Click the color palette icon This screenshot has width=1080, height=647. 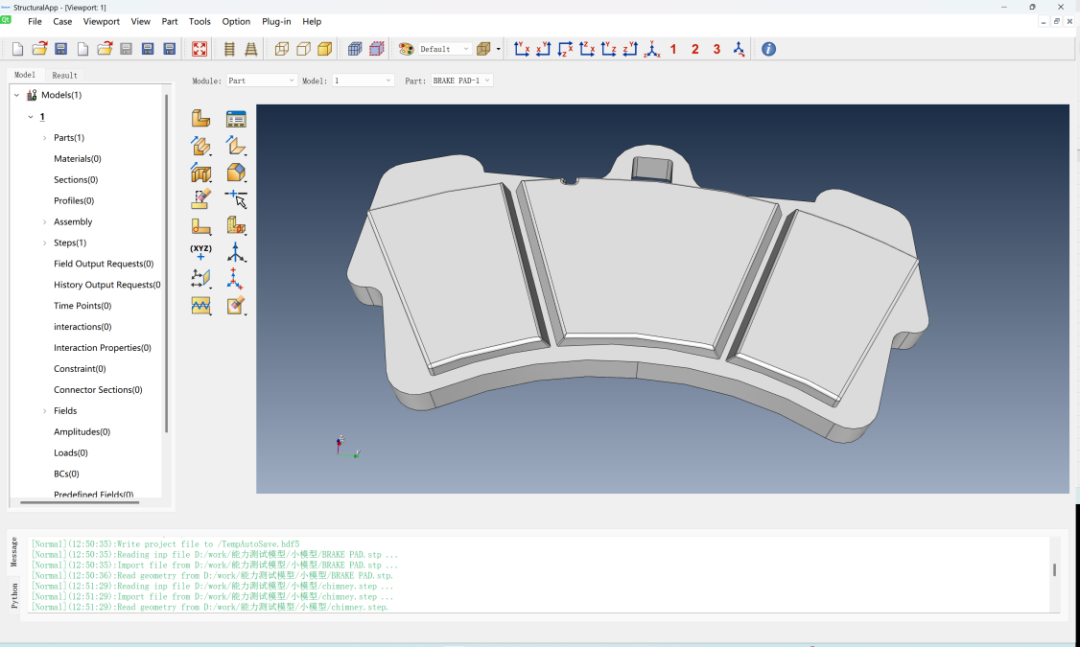406,49
